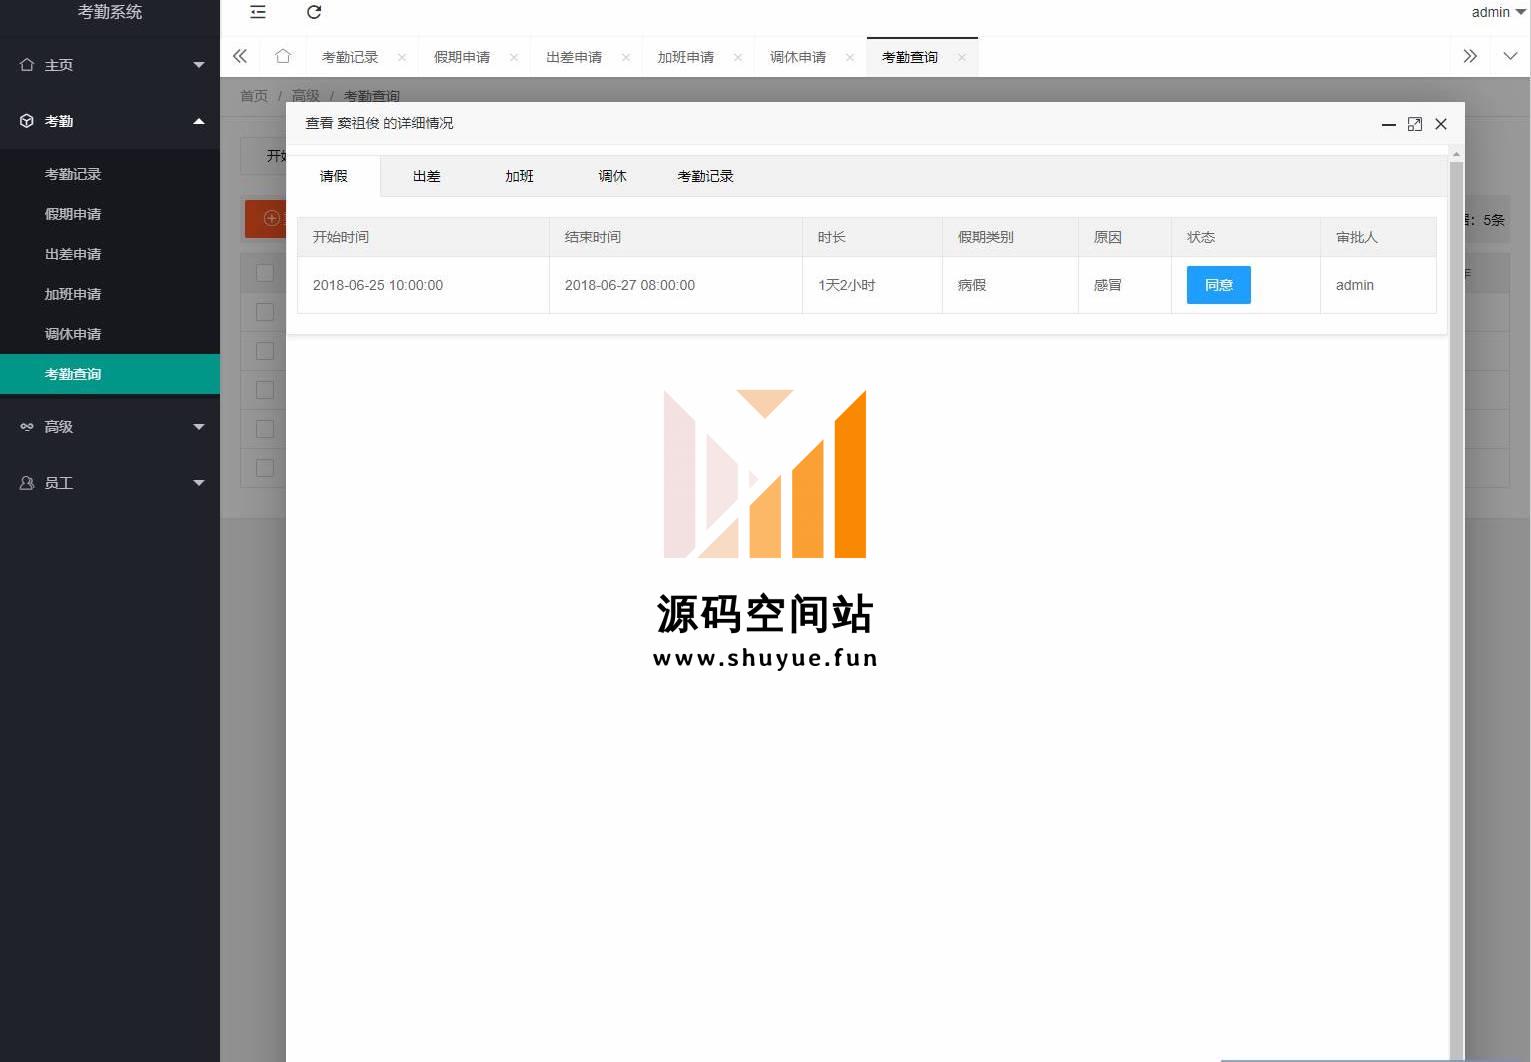Click the orange add button behind dialog
The image size is (1531, 1062).
[x=266, y=218]
